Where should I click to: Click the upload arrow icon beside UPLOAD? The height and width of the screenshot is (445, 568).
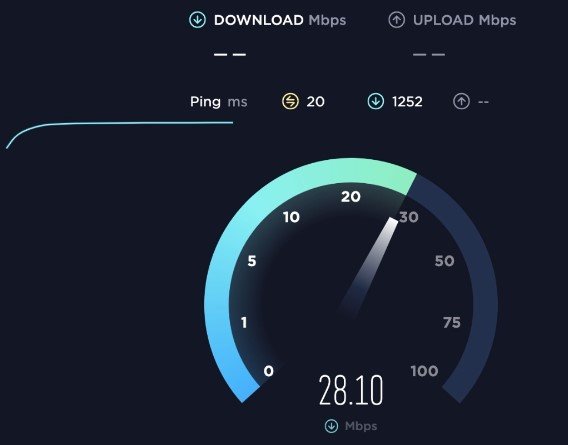pyautogui.click(x=397, y=20)
